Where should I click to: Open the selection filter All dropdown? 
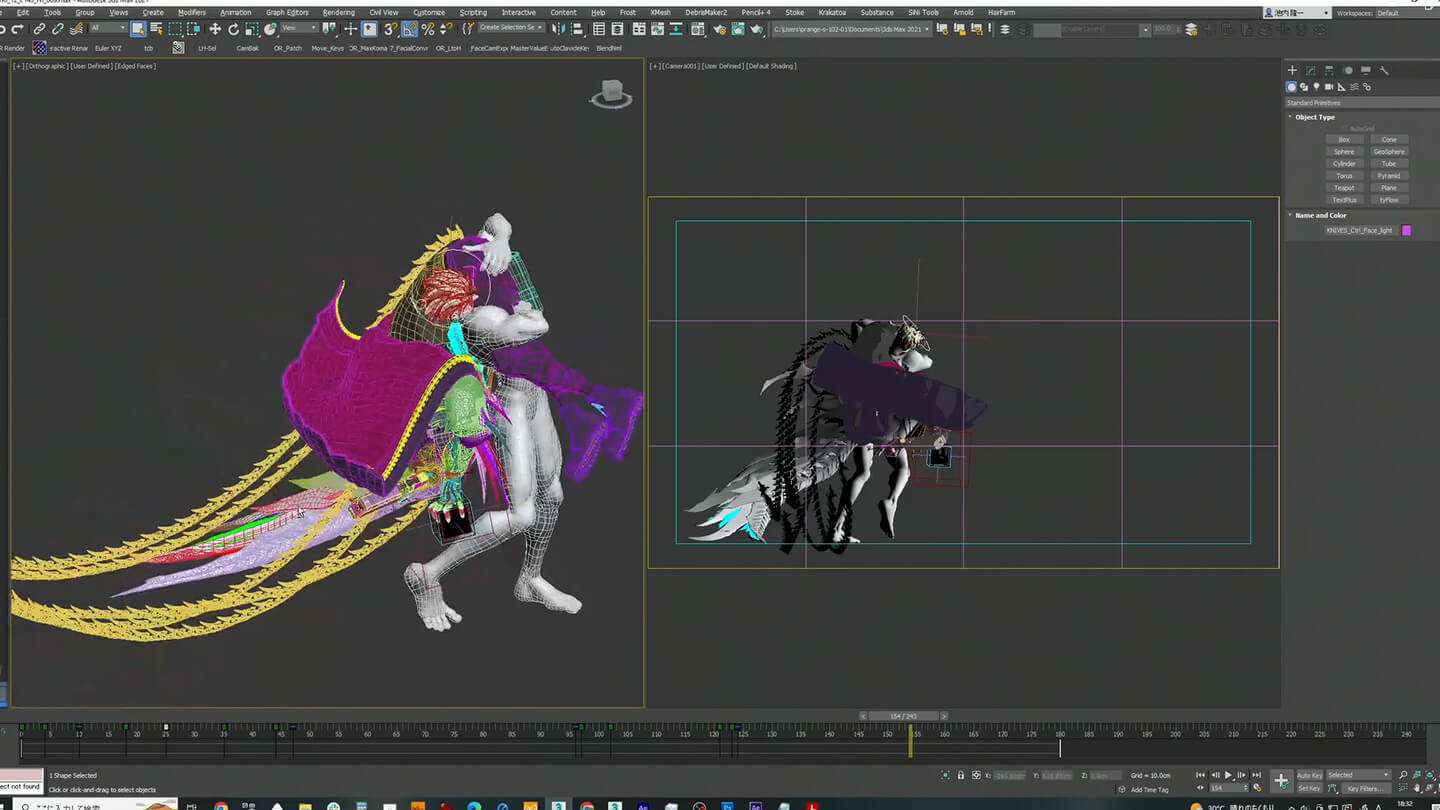point(109,28)
